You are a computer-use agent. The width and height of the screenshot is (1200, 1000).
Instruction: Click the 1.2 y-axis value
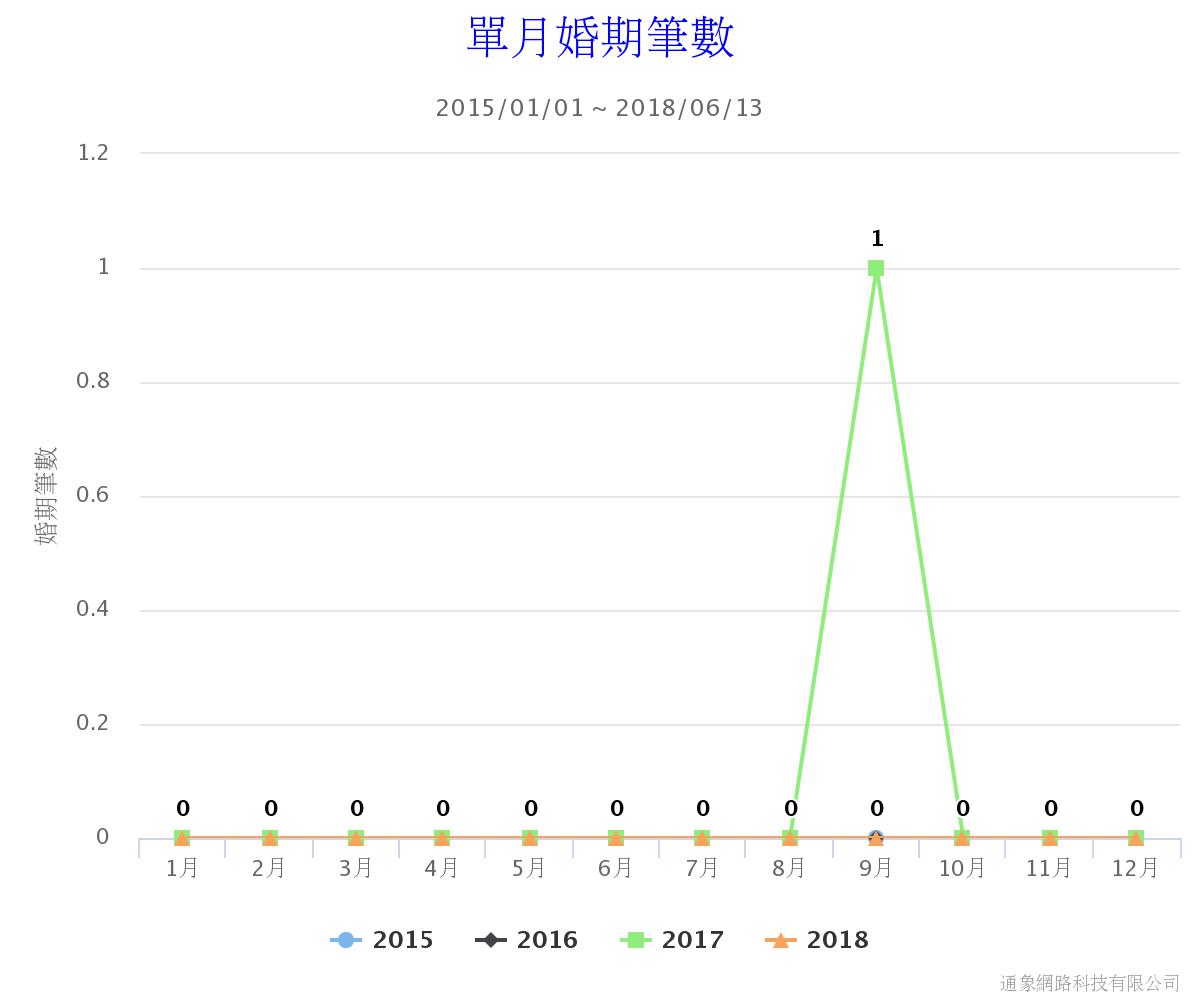(x=93, y=153)
